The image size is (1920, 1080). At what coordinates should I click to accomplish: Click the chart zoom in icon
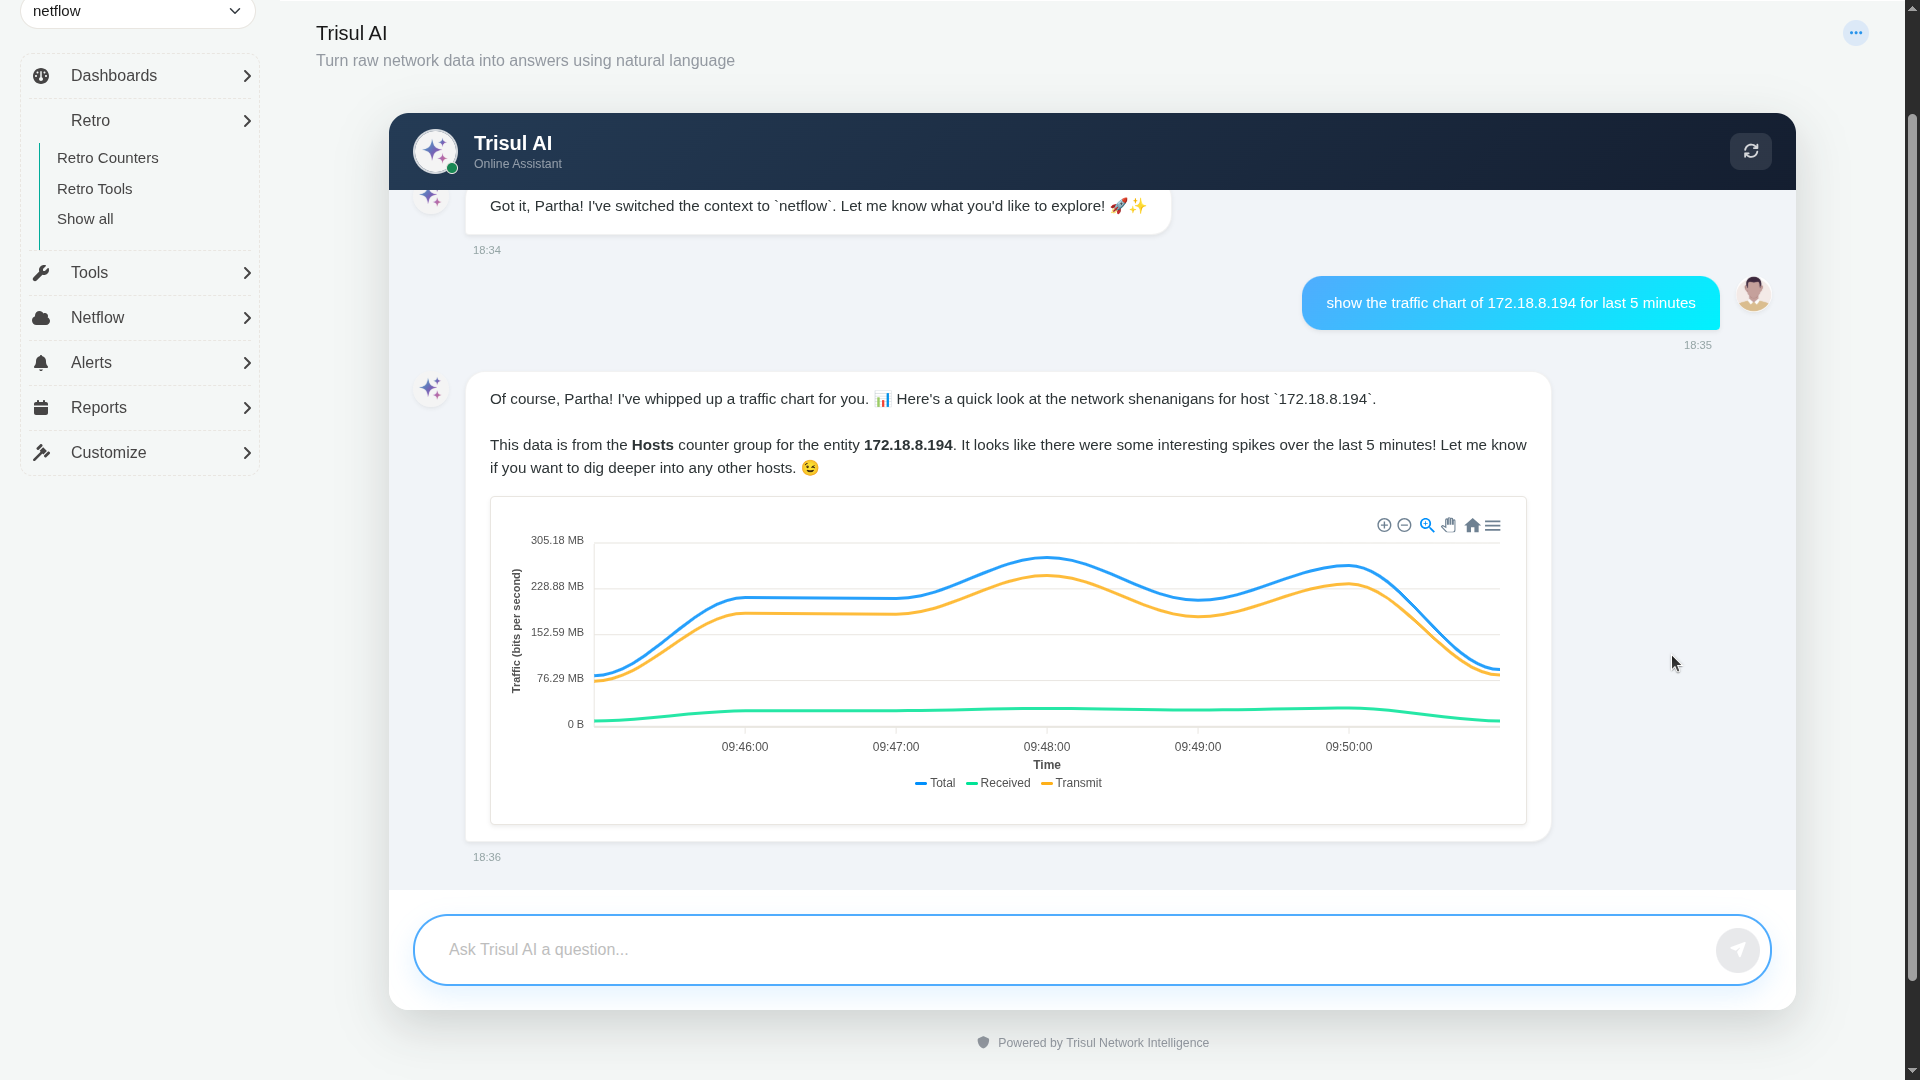tap(1384, 525)
